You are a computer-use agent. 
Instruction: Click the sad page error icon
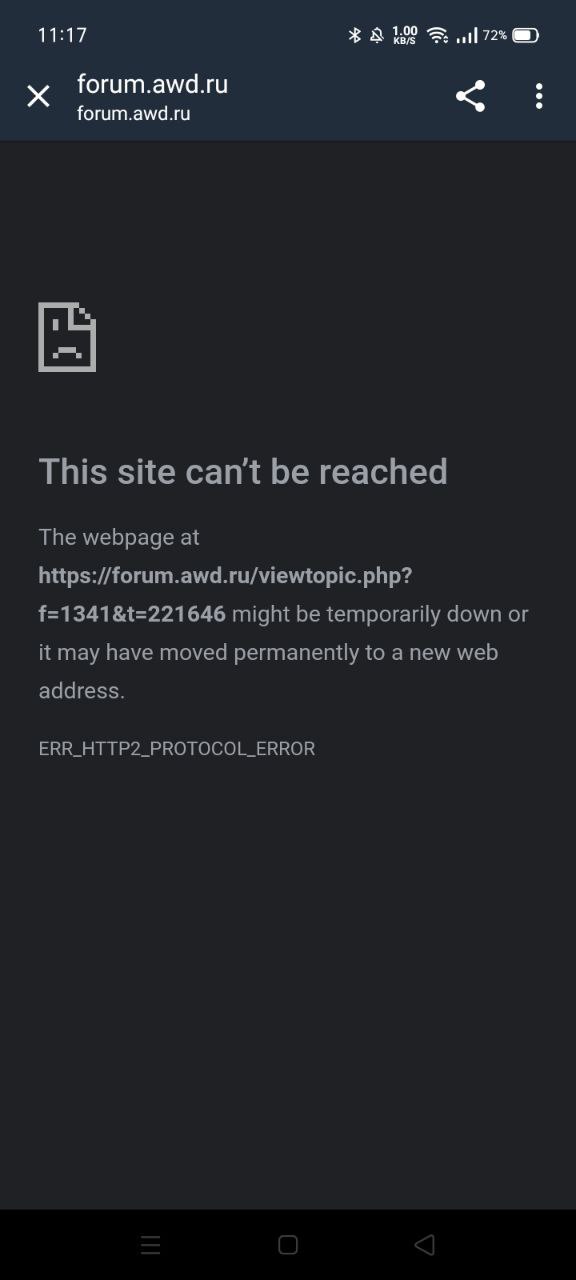point(67,337)
